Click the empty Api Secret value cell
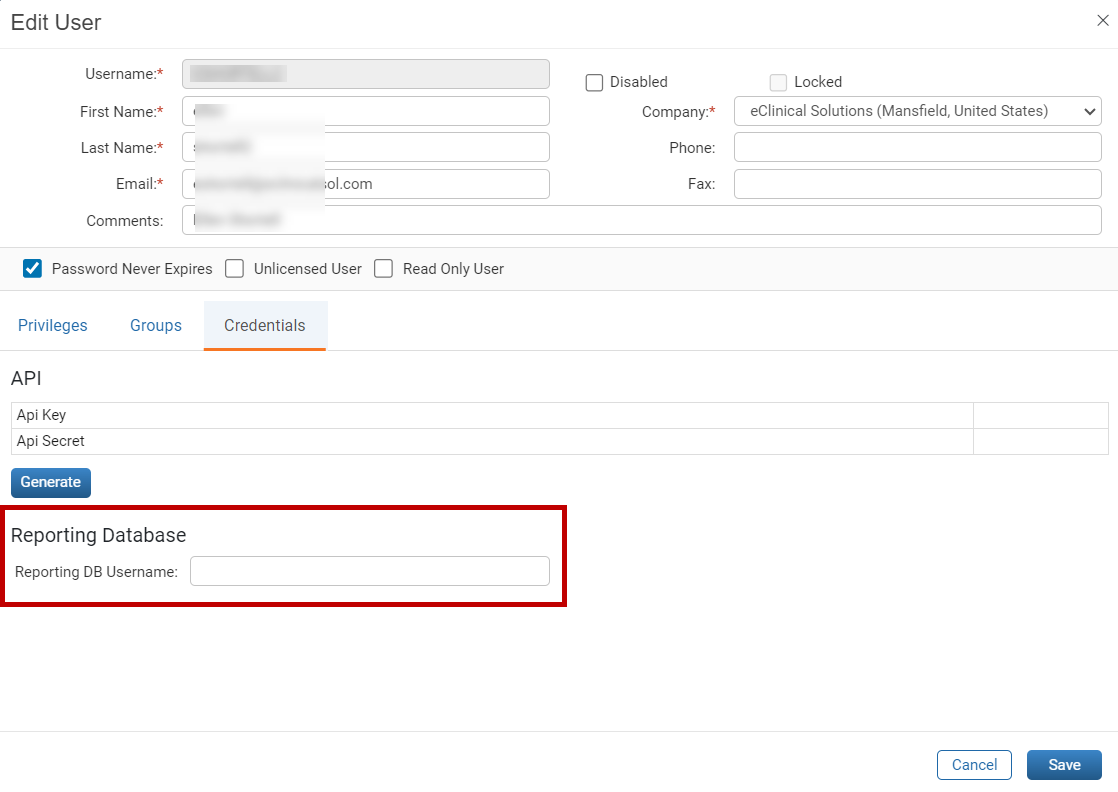The image size is (1118, 792). point(1040,441)
